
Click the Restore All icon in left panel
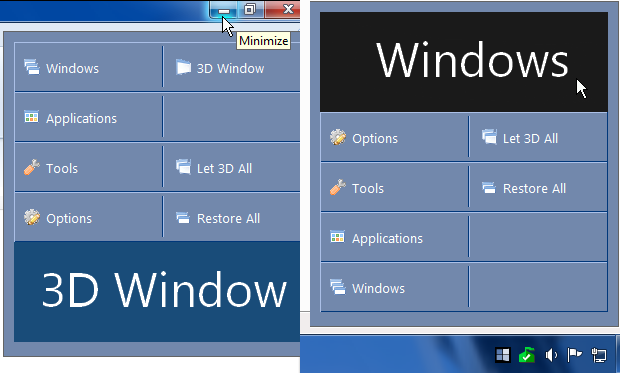click(183, 218)
